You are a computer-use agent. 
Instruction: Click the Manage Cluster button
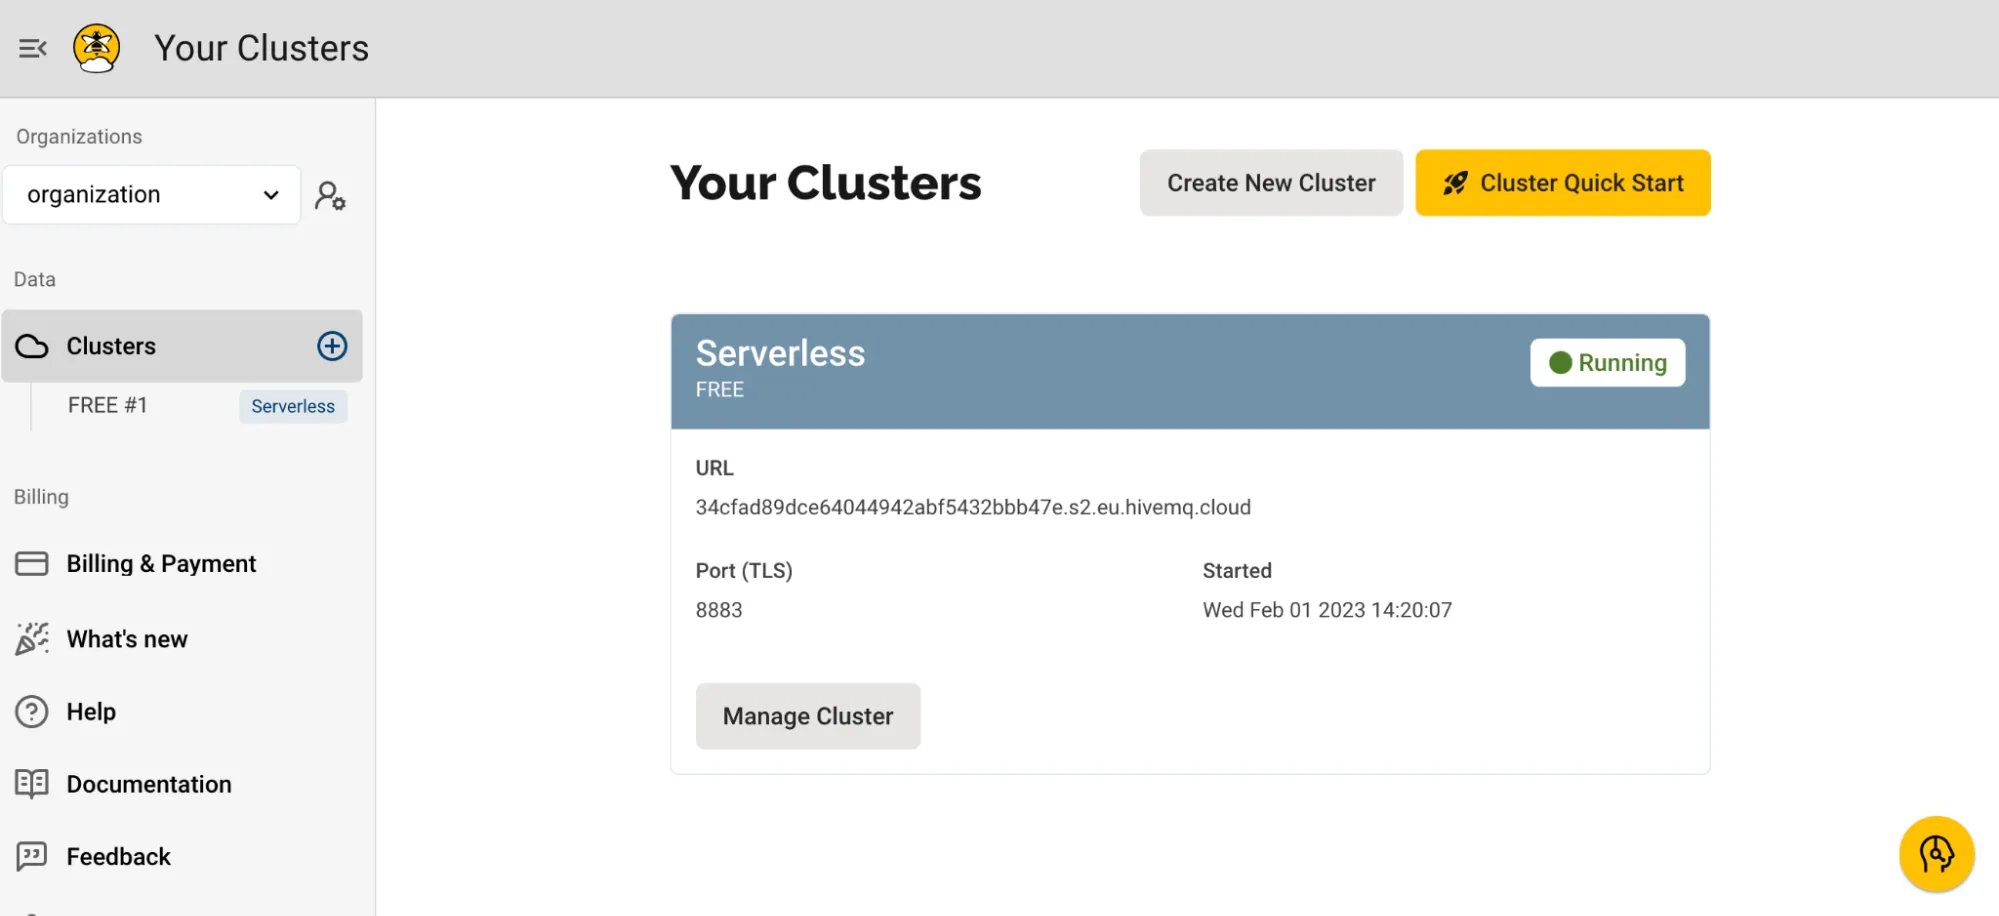(x=808, y=716)
